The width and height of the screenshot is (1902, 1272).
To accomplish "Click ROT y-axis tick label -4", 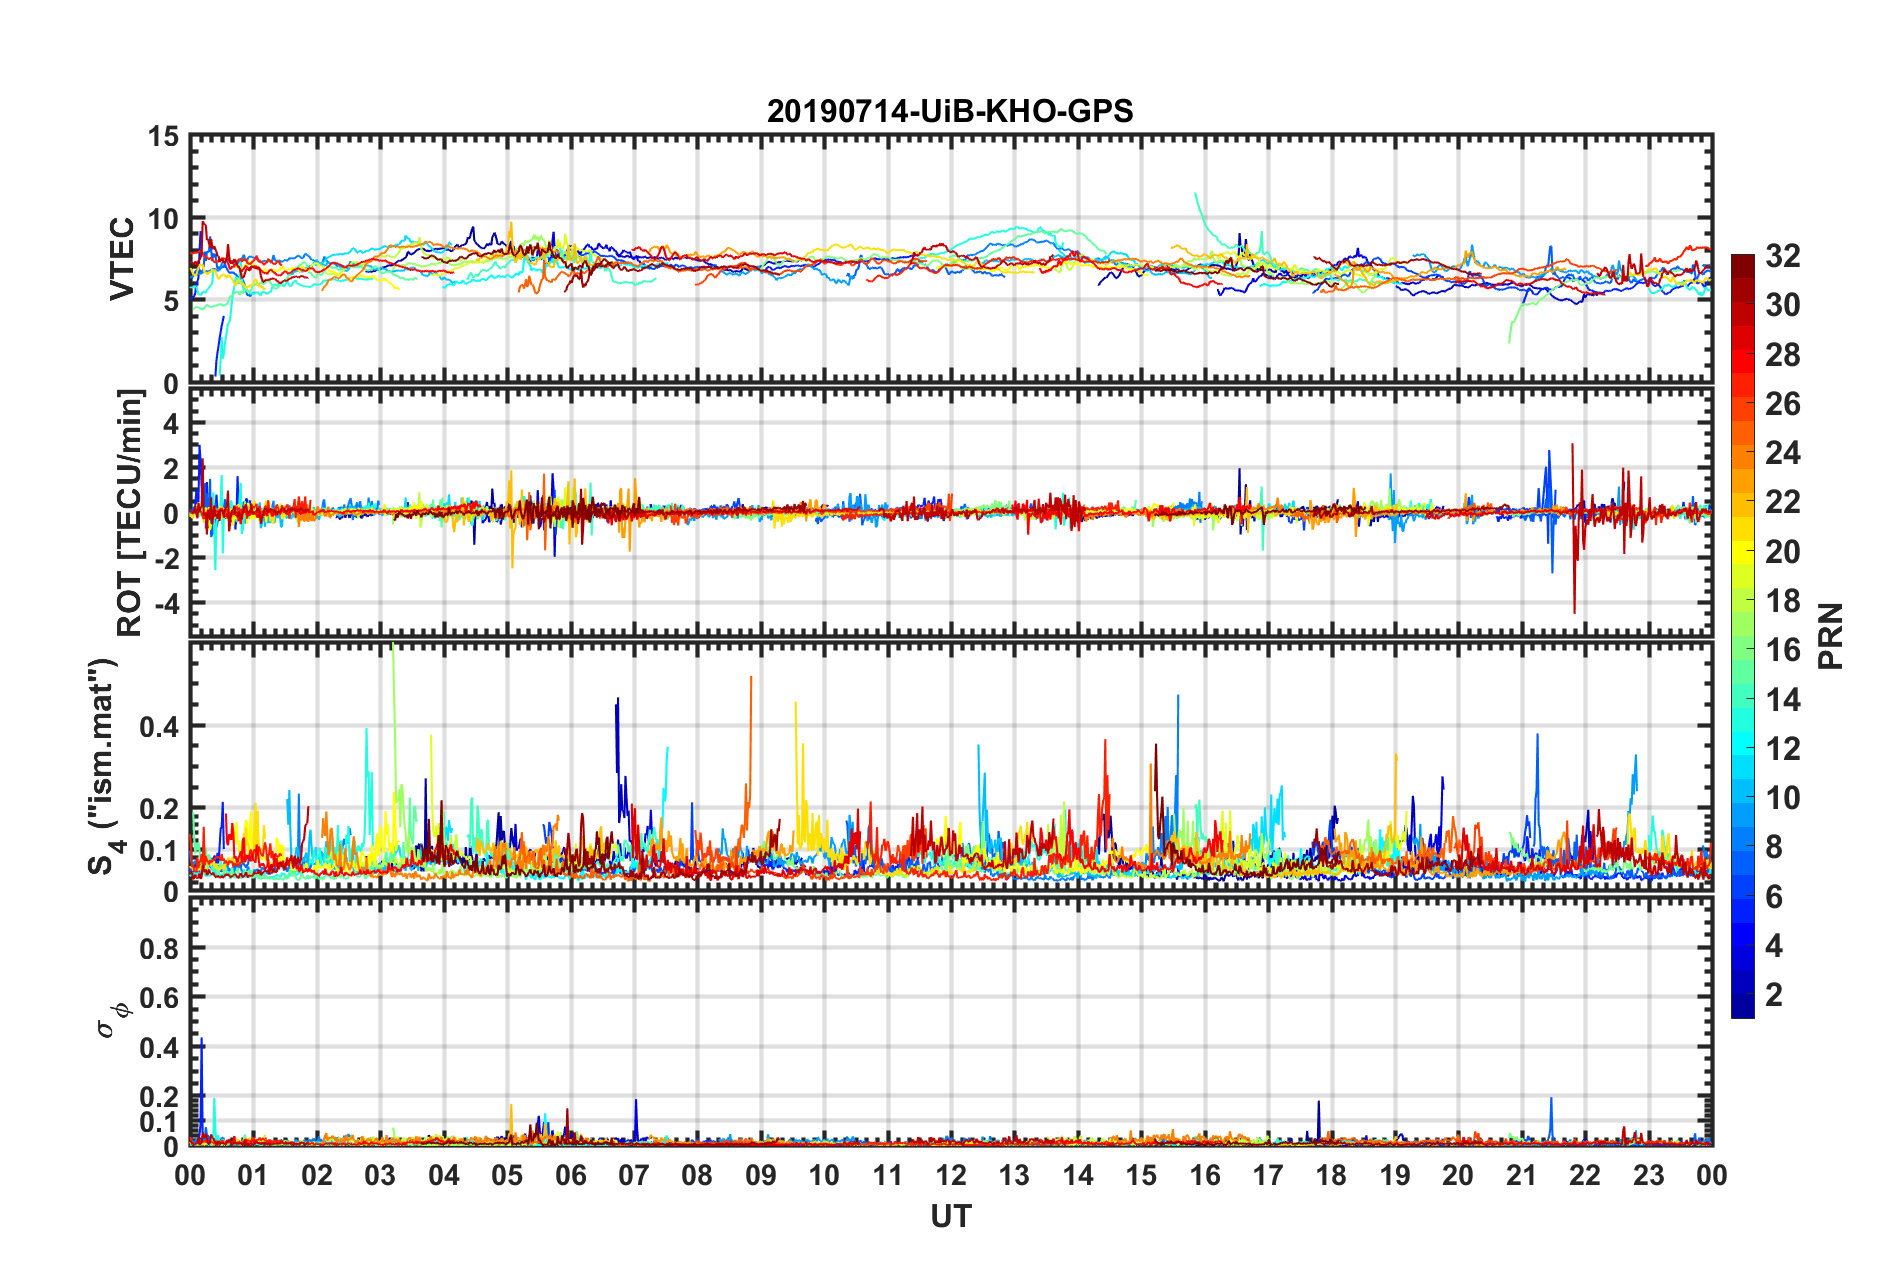I will click(x=165, y=603).
